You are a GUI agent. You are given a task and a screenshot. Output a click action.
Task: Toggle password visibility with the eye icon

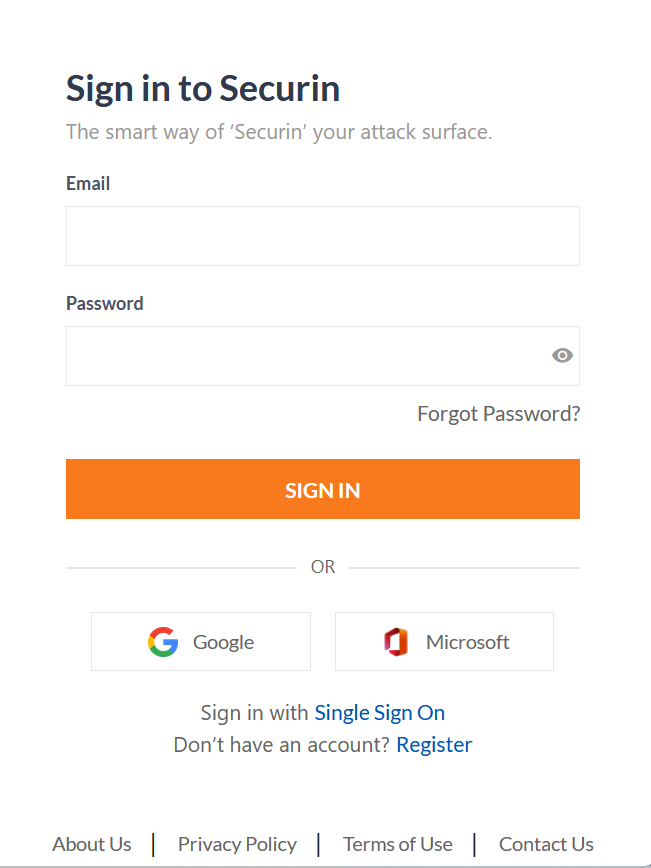[x=562, y=355]
